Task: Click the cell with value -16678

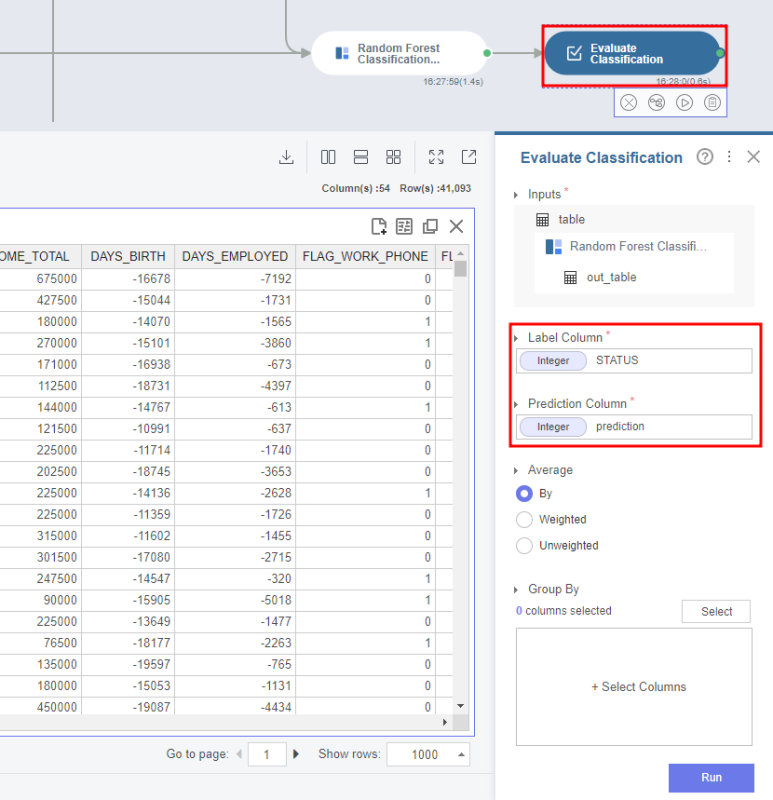Action: (x=128, y=279)
